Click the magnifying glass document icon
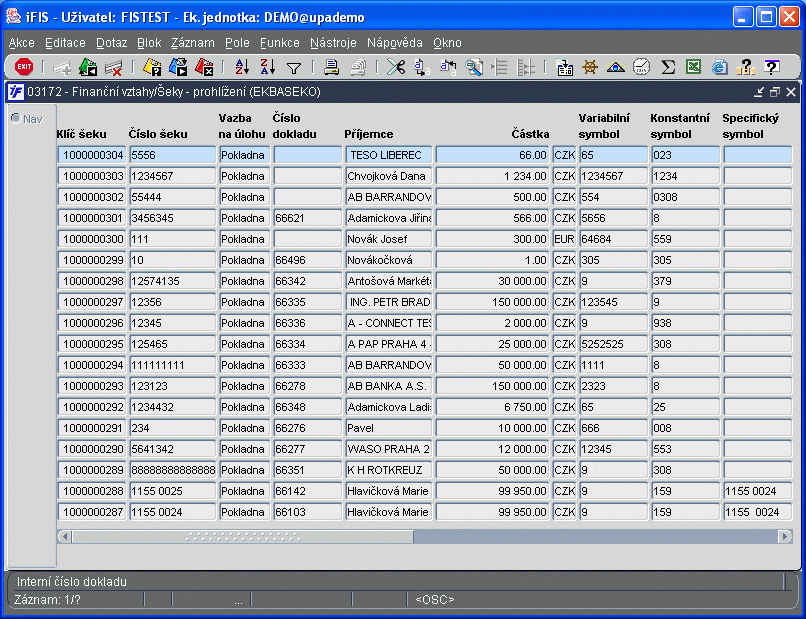The image size is (806, 619). pos(473,67)
